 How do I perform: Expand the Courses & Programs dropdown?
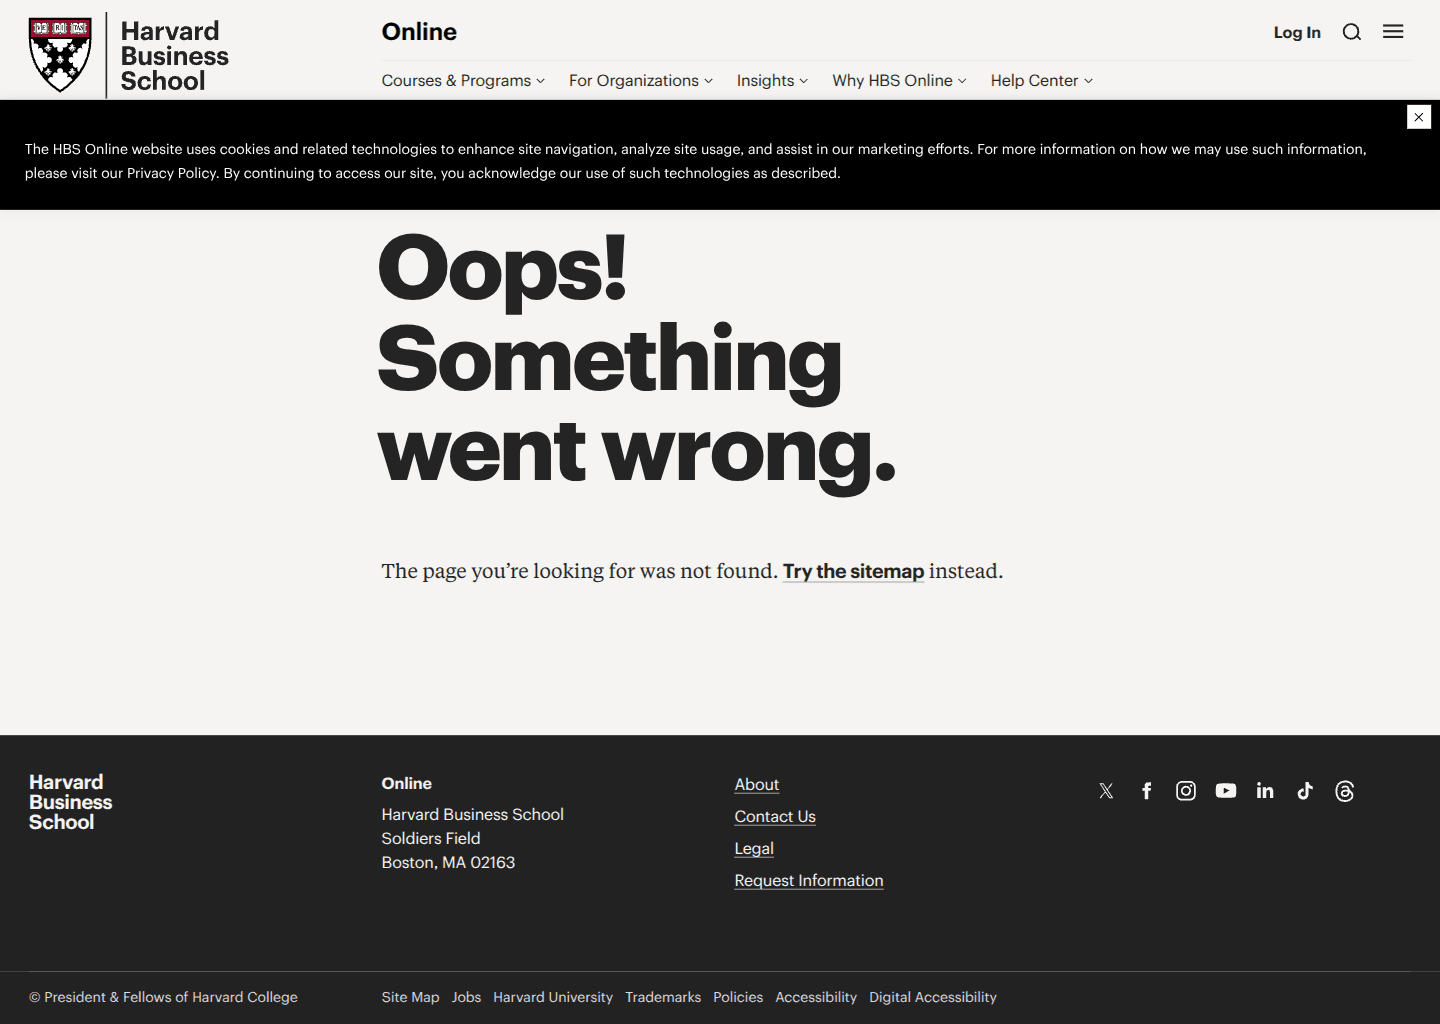coord(463,80)
